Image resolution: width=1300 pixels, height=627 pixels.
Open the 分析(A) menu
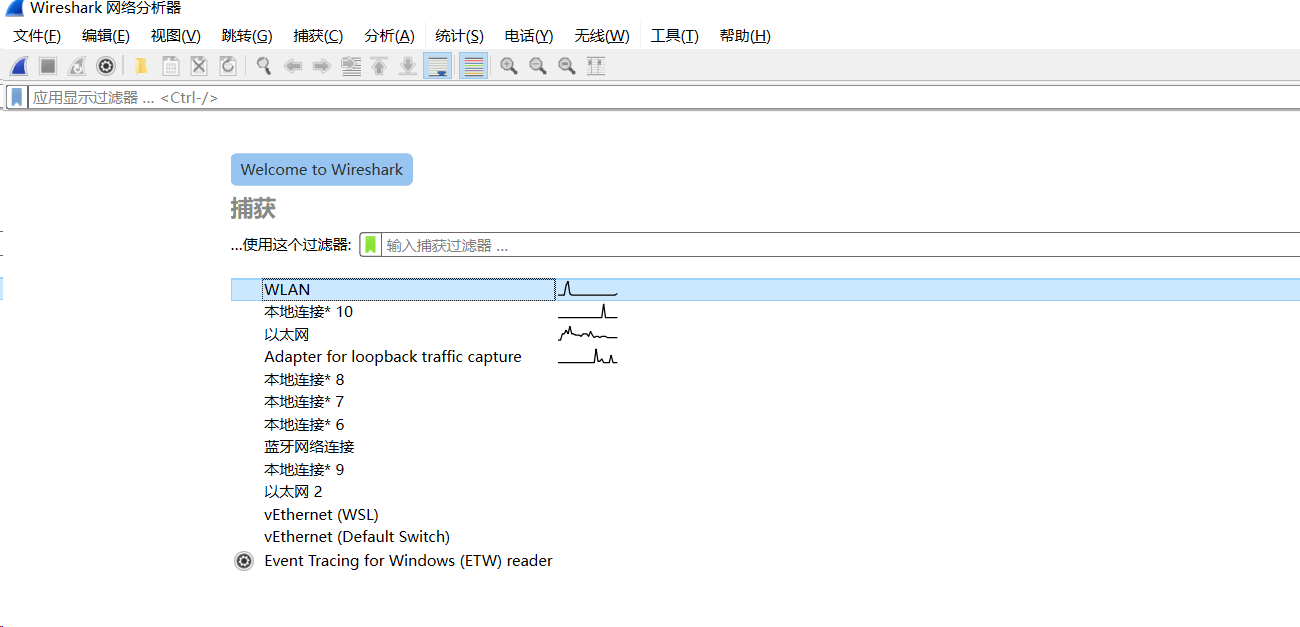(389, 36)
